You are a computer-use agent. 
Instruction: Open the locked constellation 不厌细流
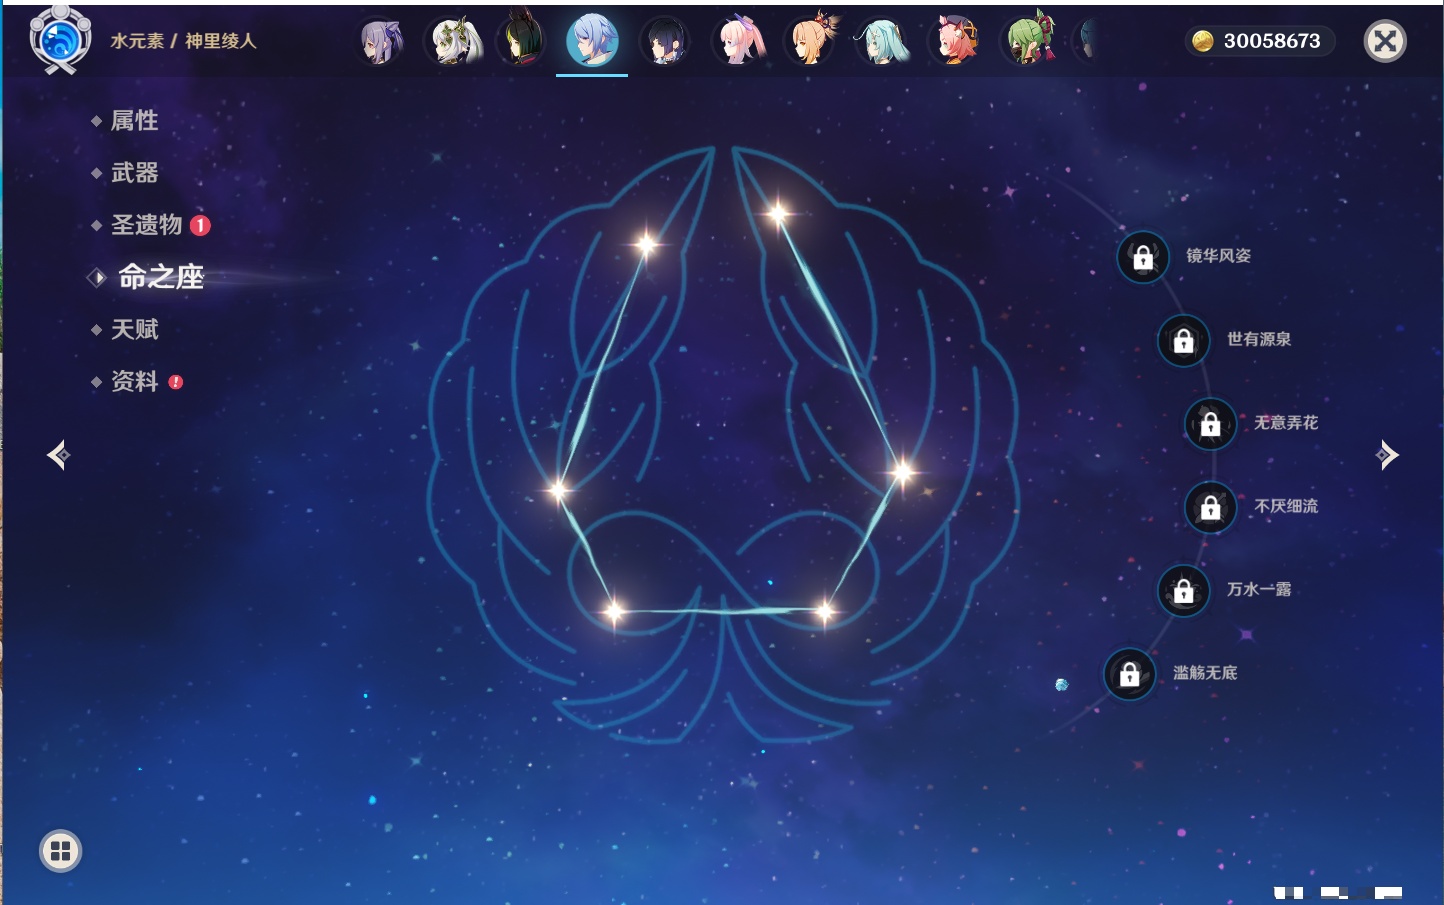pos(1211,508)
